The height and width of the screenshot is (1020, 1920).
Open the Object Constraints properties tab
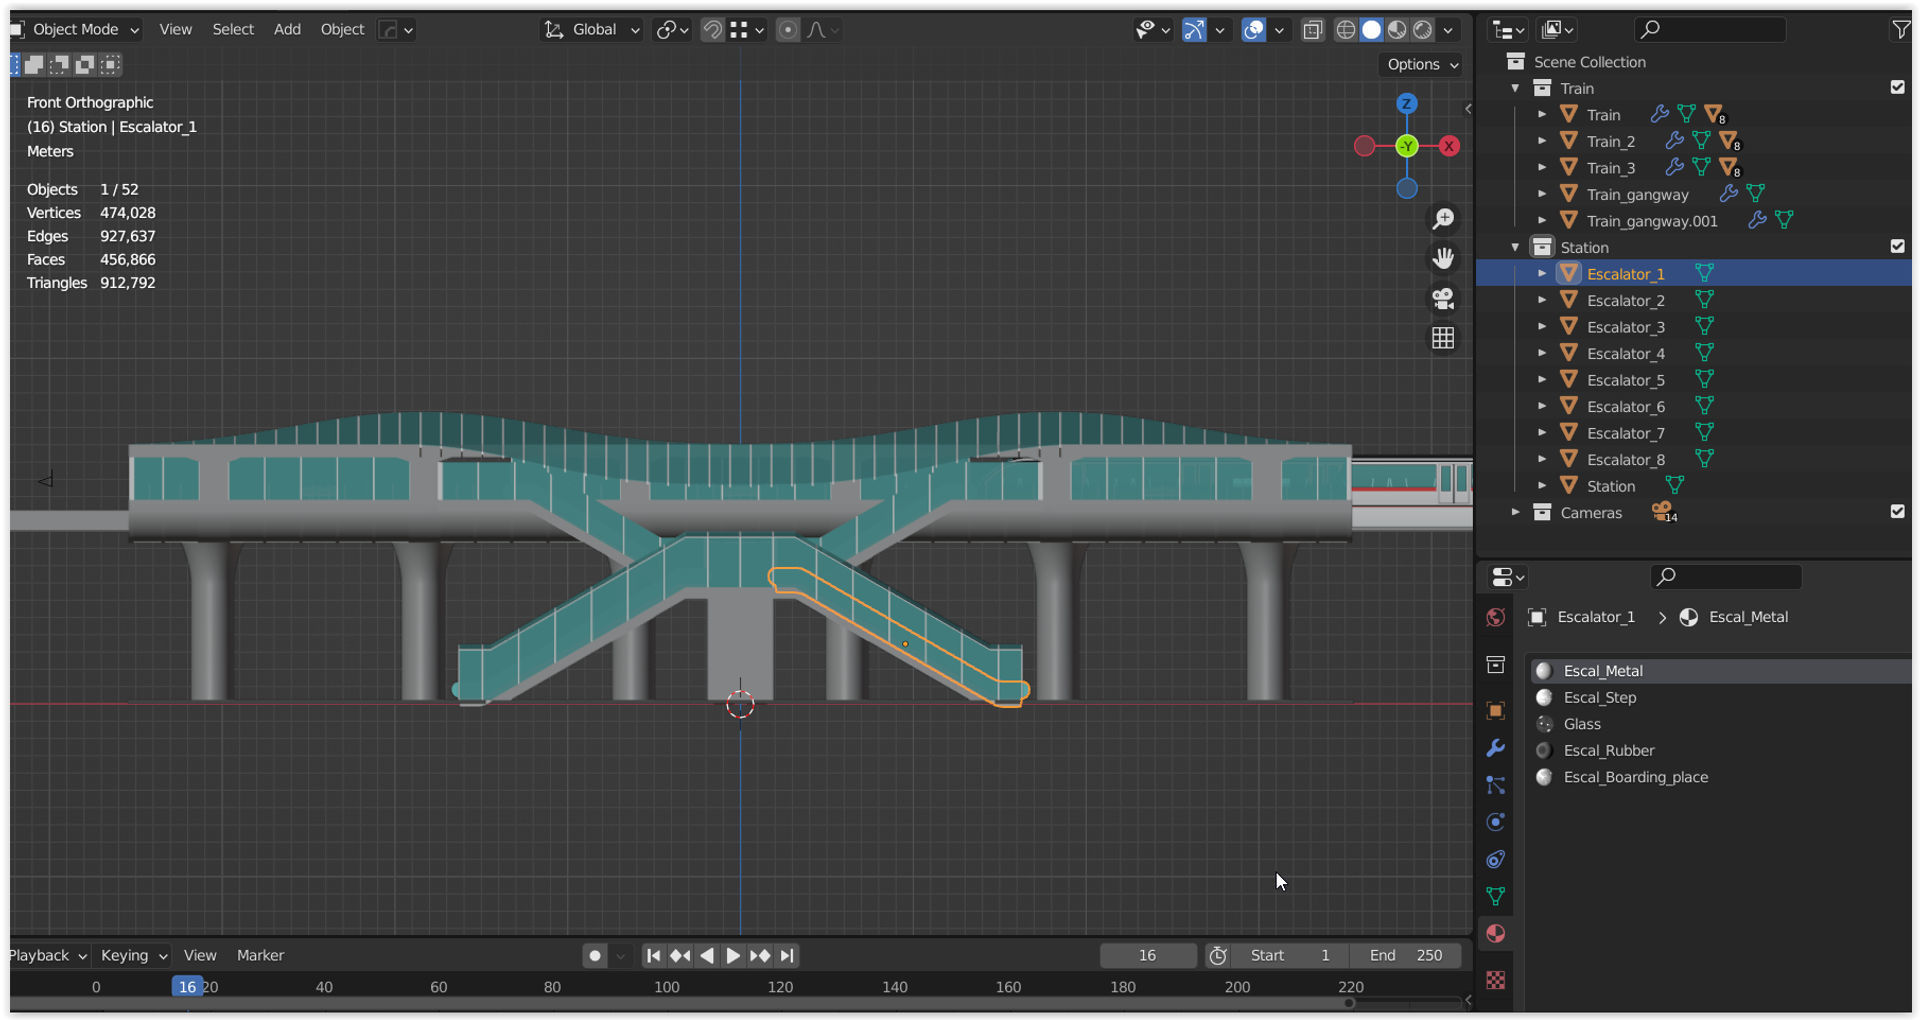point(1496,859)
